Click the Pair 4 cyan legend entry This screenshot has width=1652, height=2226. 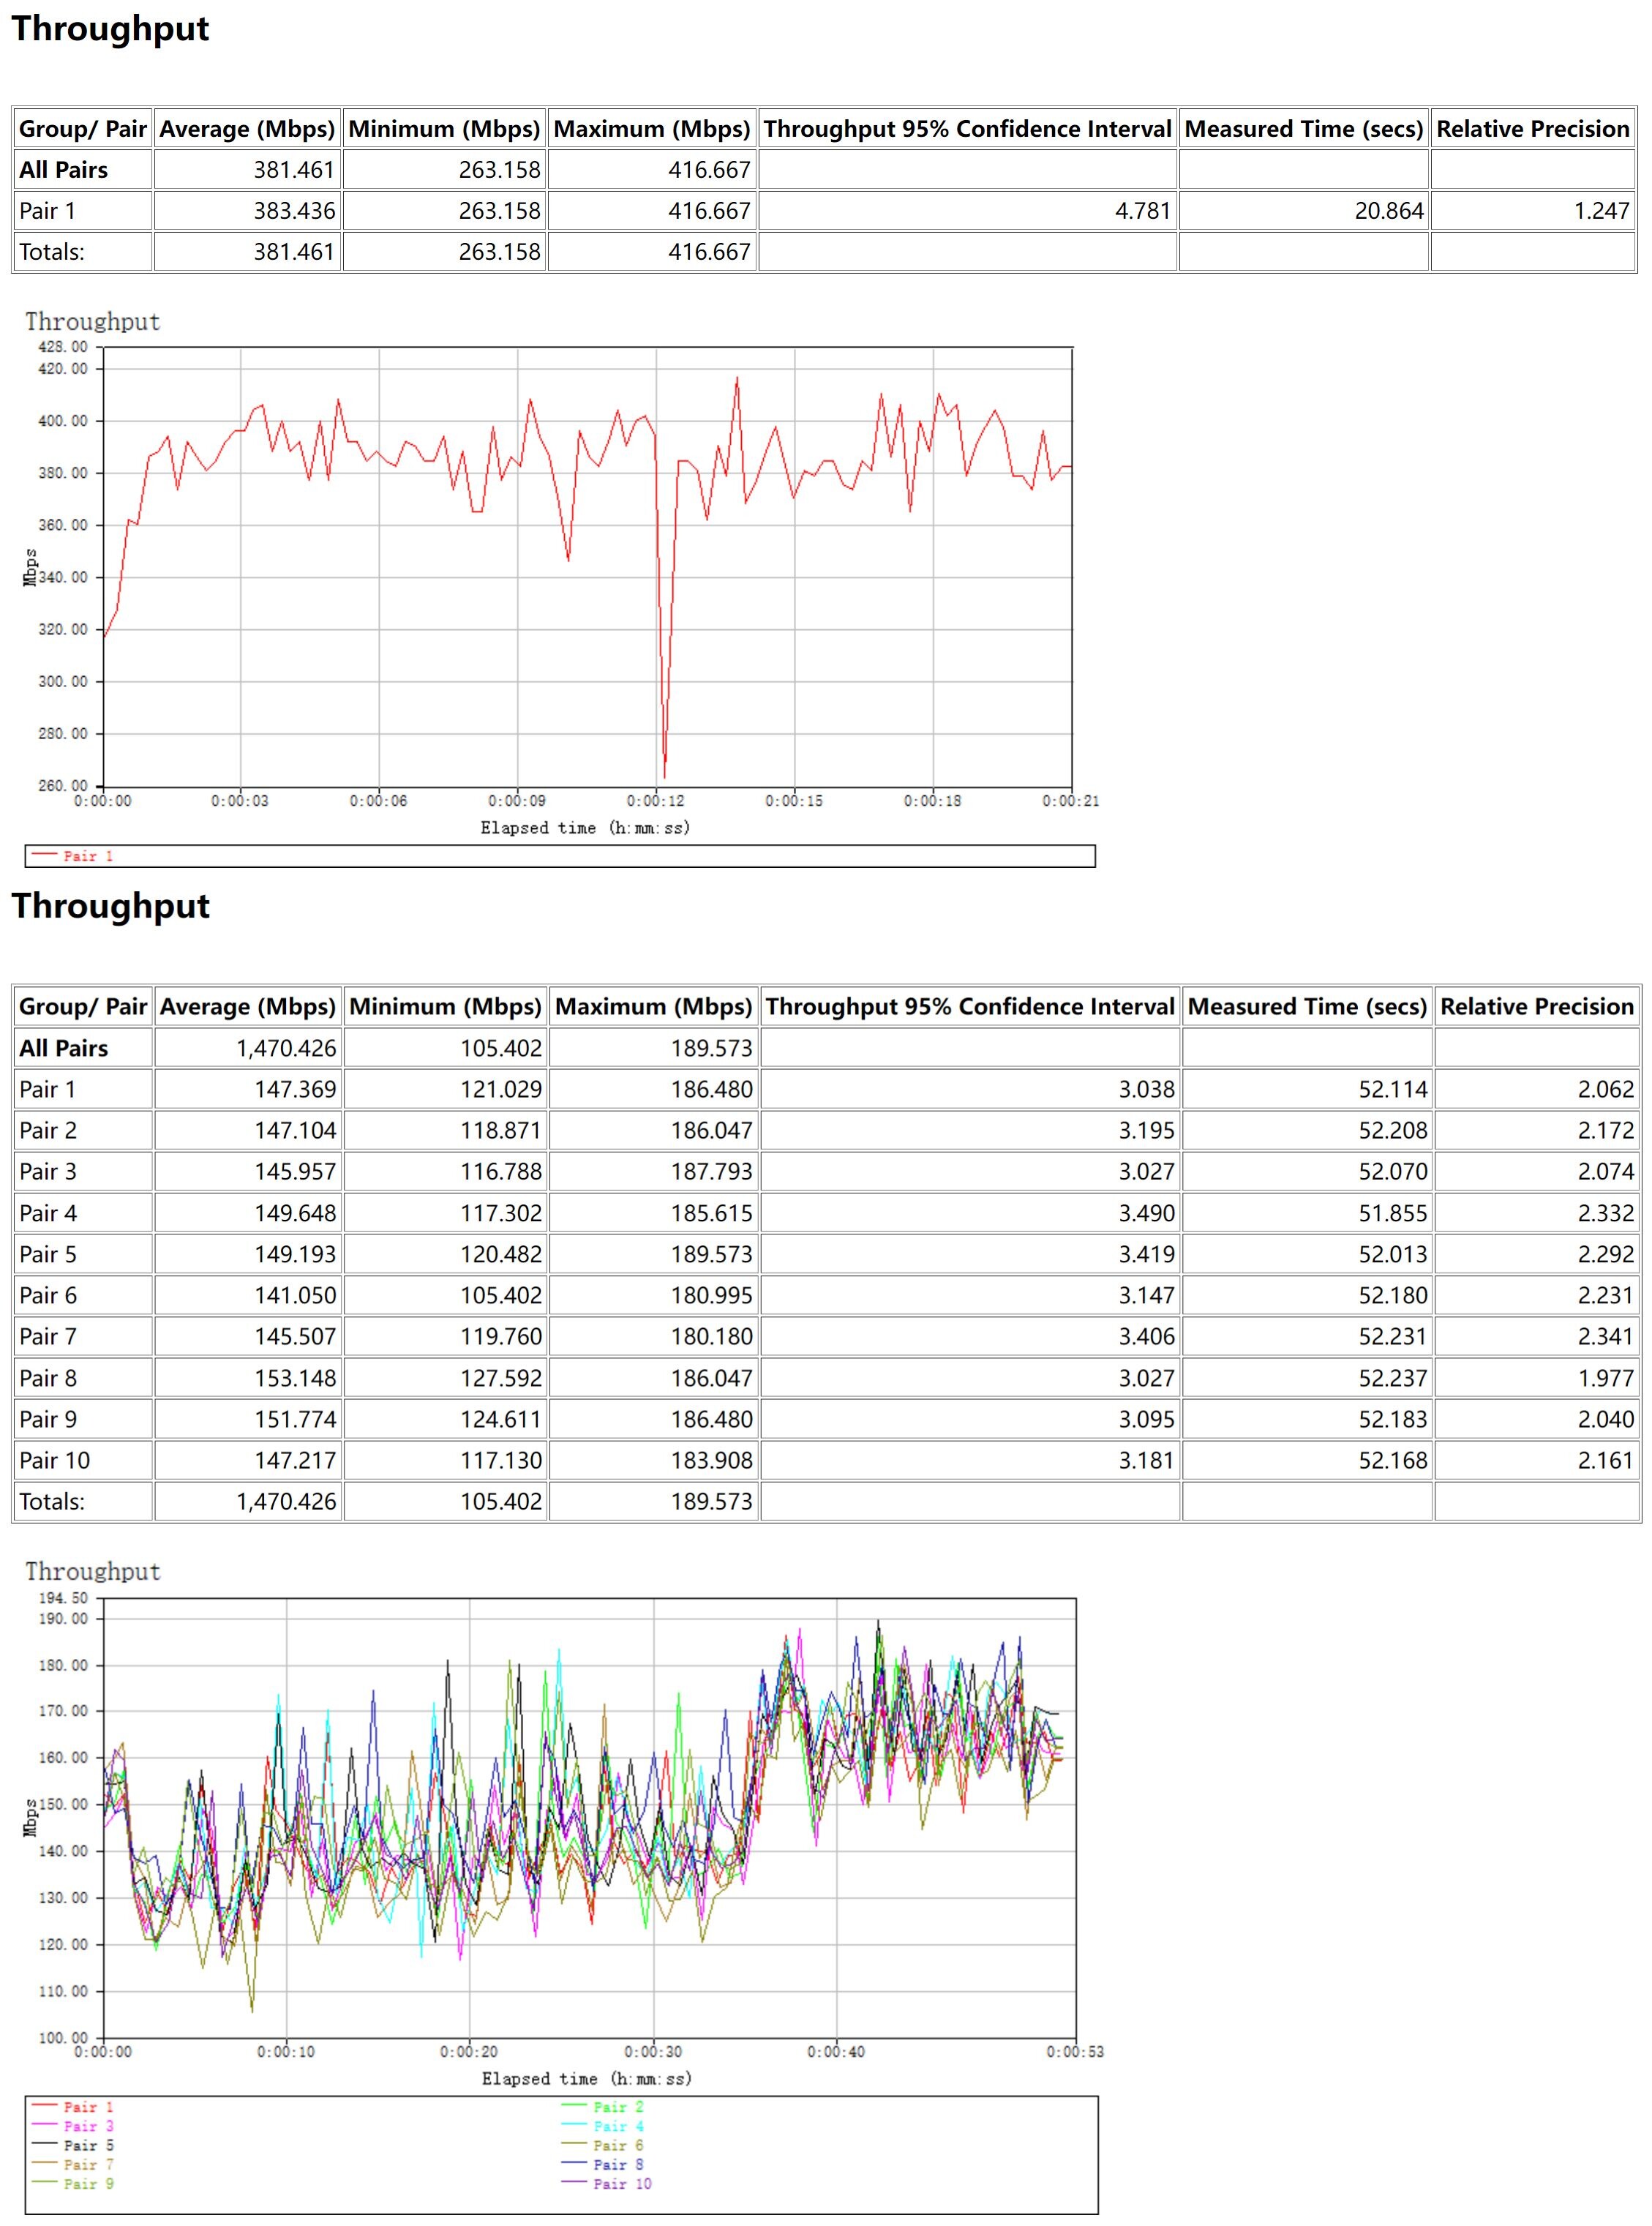[x=618, y=2126]
